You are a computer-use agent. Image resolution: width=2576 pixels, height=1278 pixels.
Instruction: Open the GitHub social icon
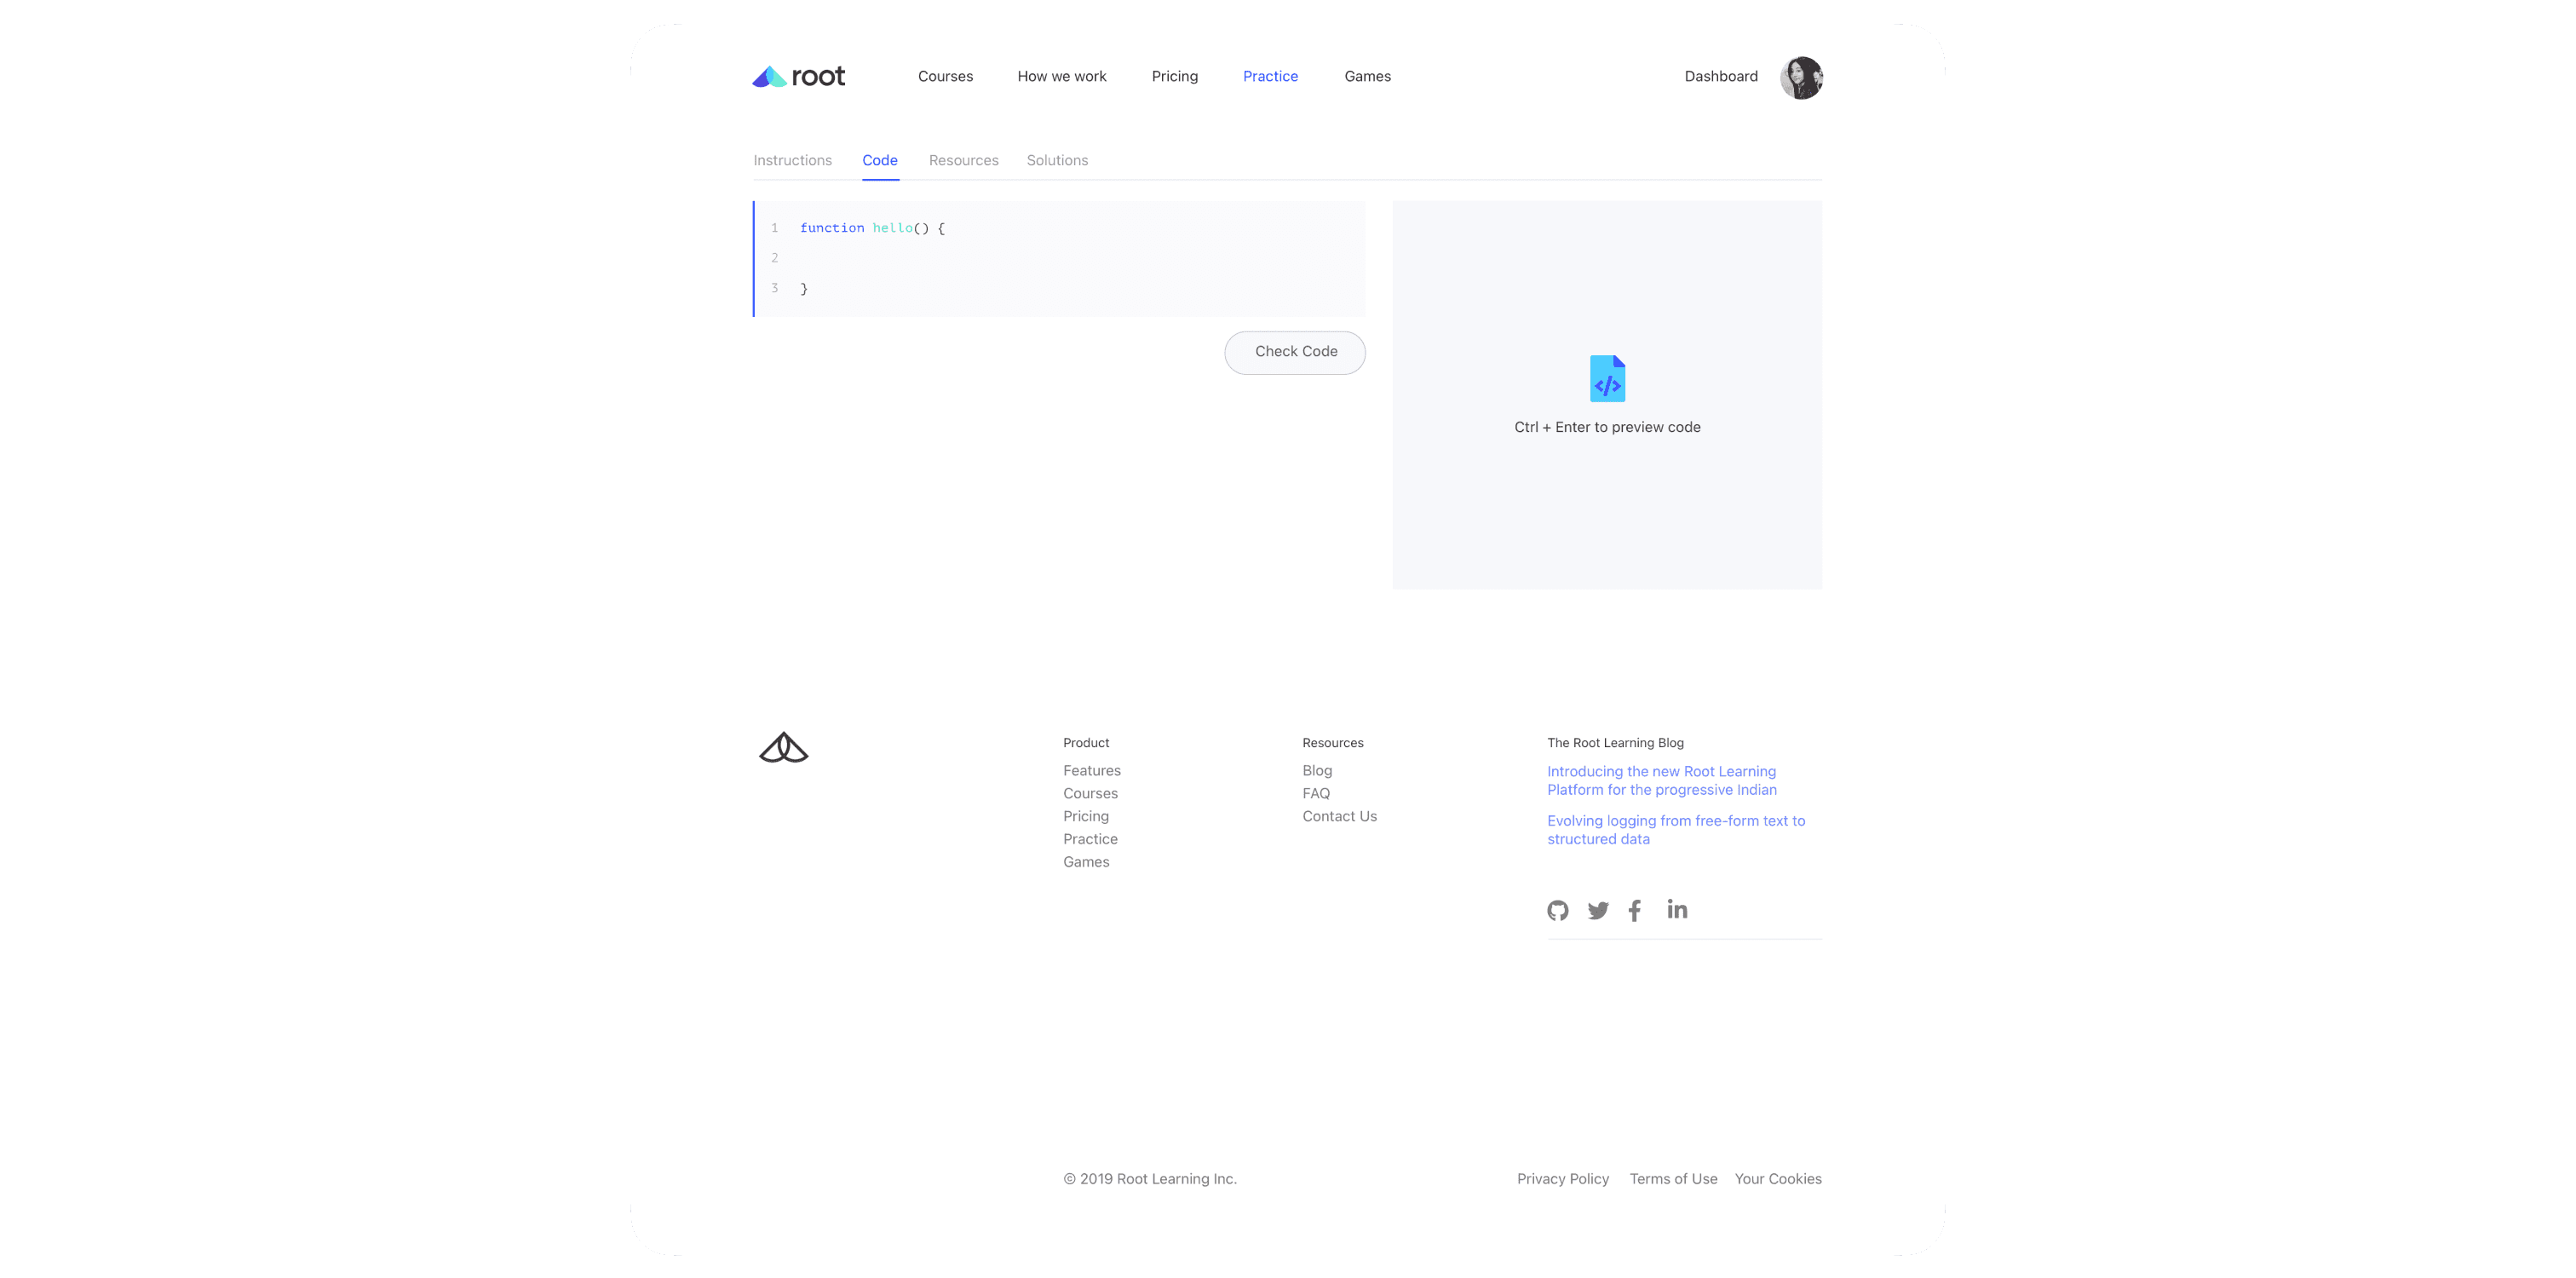click(1557, 910)
